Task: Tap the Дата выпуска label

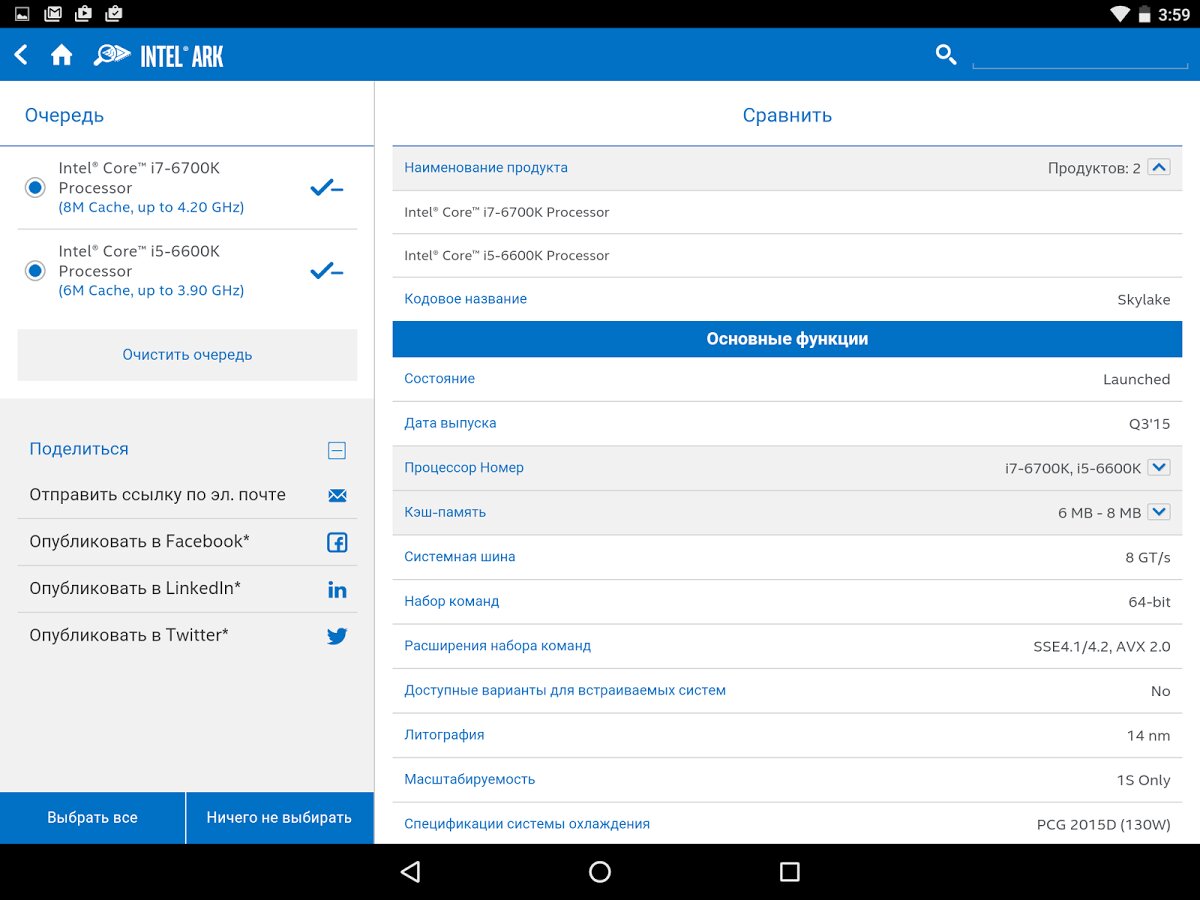Action: [450, 423]
